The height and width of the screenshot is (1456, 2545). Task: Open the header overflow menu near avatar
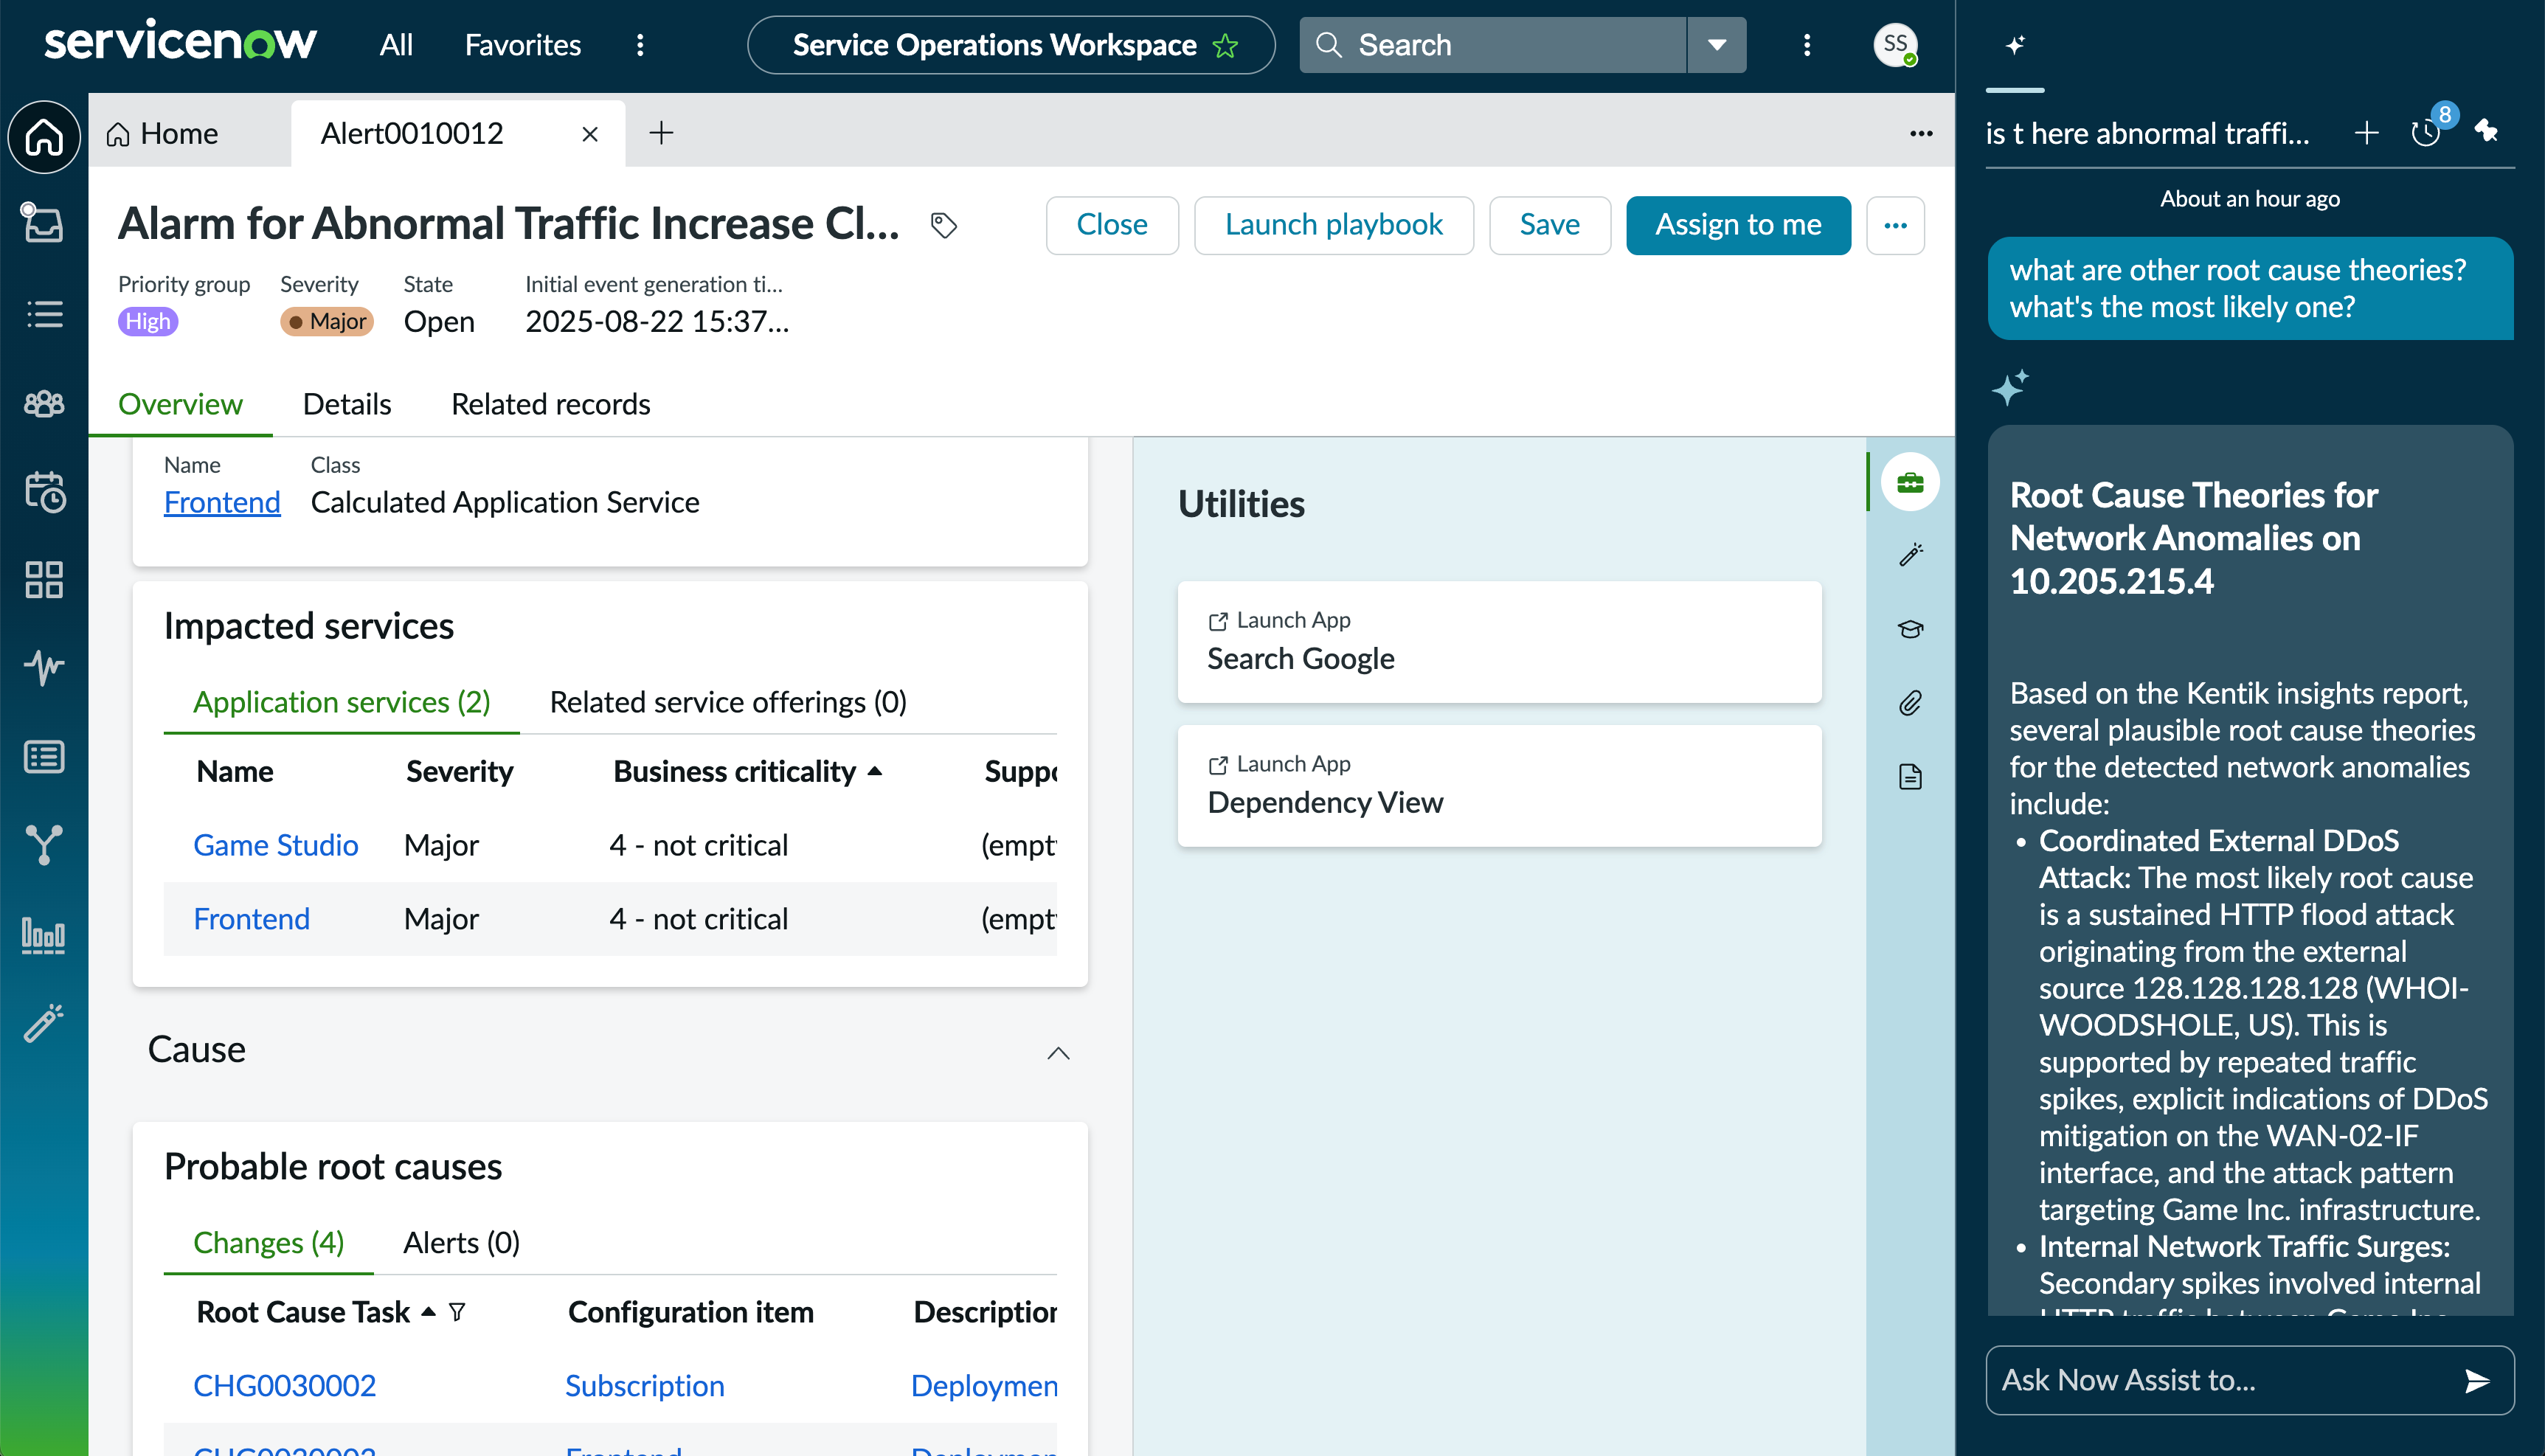(x=1807, y=45)
